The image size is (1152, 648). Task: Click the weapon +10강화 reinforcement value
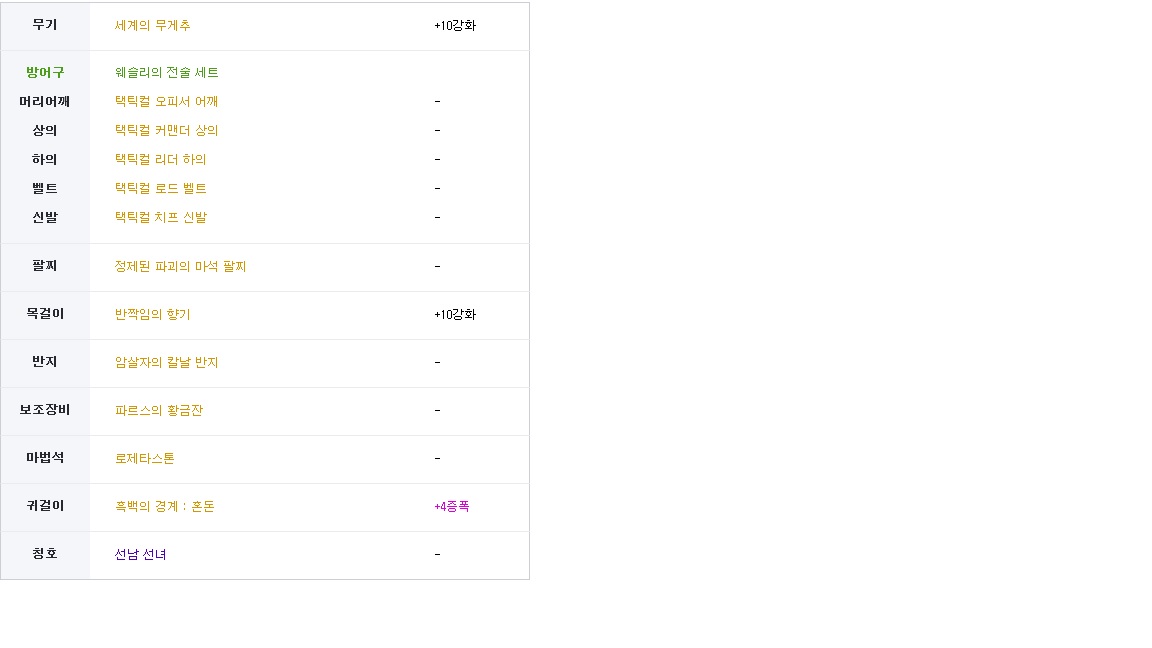[455, 26]
